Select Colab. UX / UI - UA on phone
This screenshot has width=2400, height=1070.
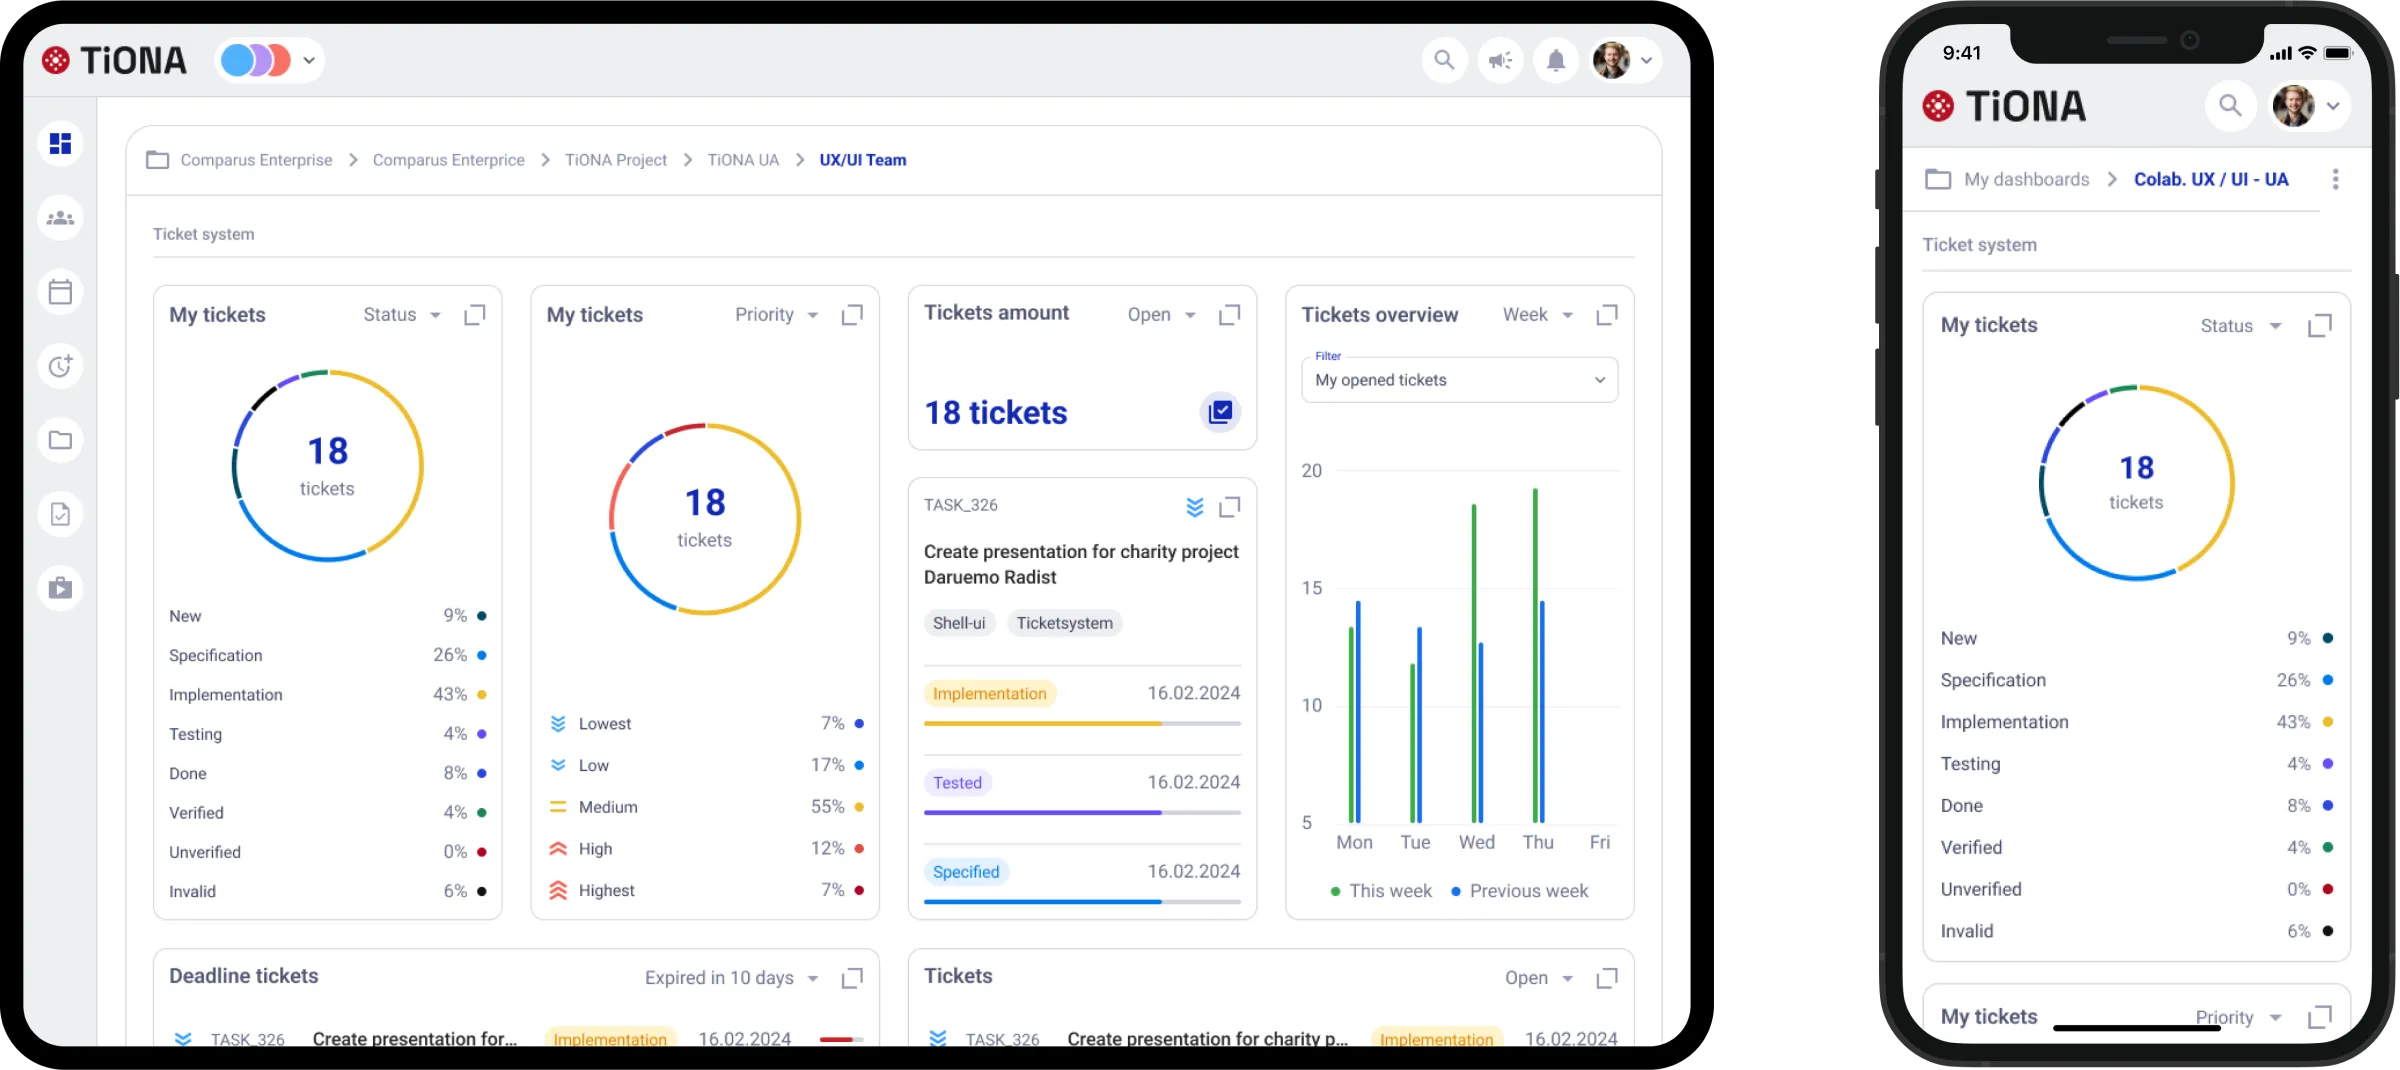click(x=2211, y=180)
